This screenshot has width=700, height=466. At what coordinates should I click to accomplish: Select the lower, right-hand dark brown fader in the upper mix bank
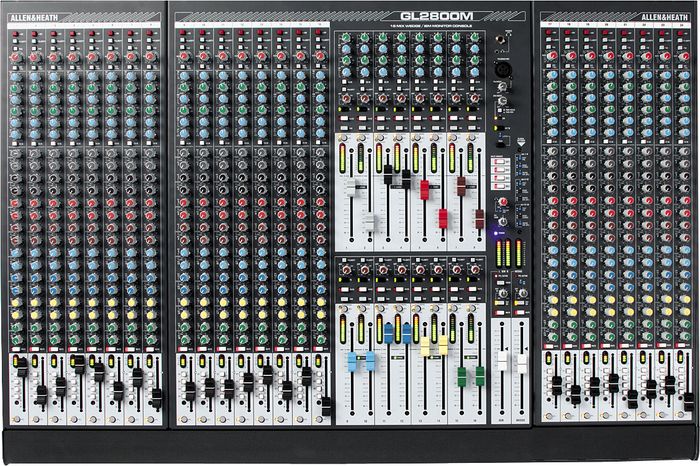479,219
